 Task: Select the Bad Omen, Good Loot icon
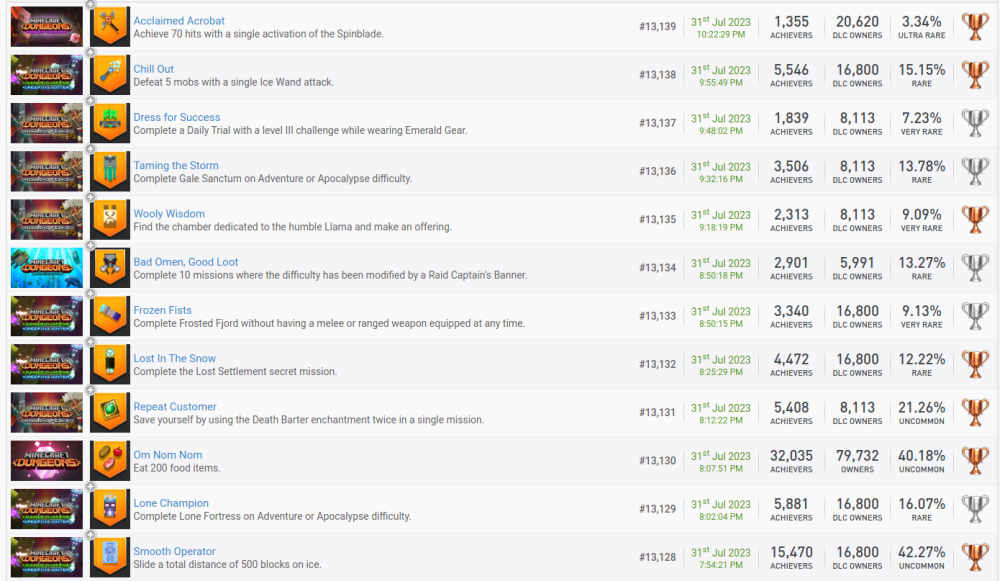click(110, 268)
